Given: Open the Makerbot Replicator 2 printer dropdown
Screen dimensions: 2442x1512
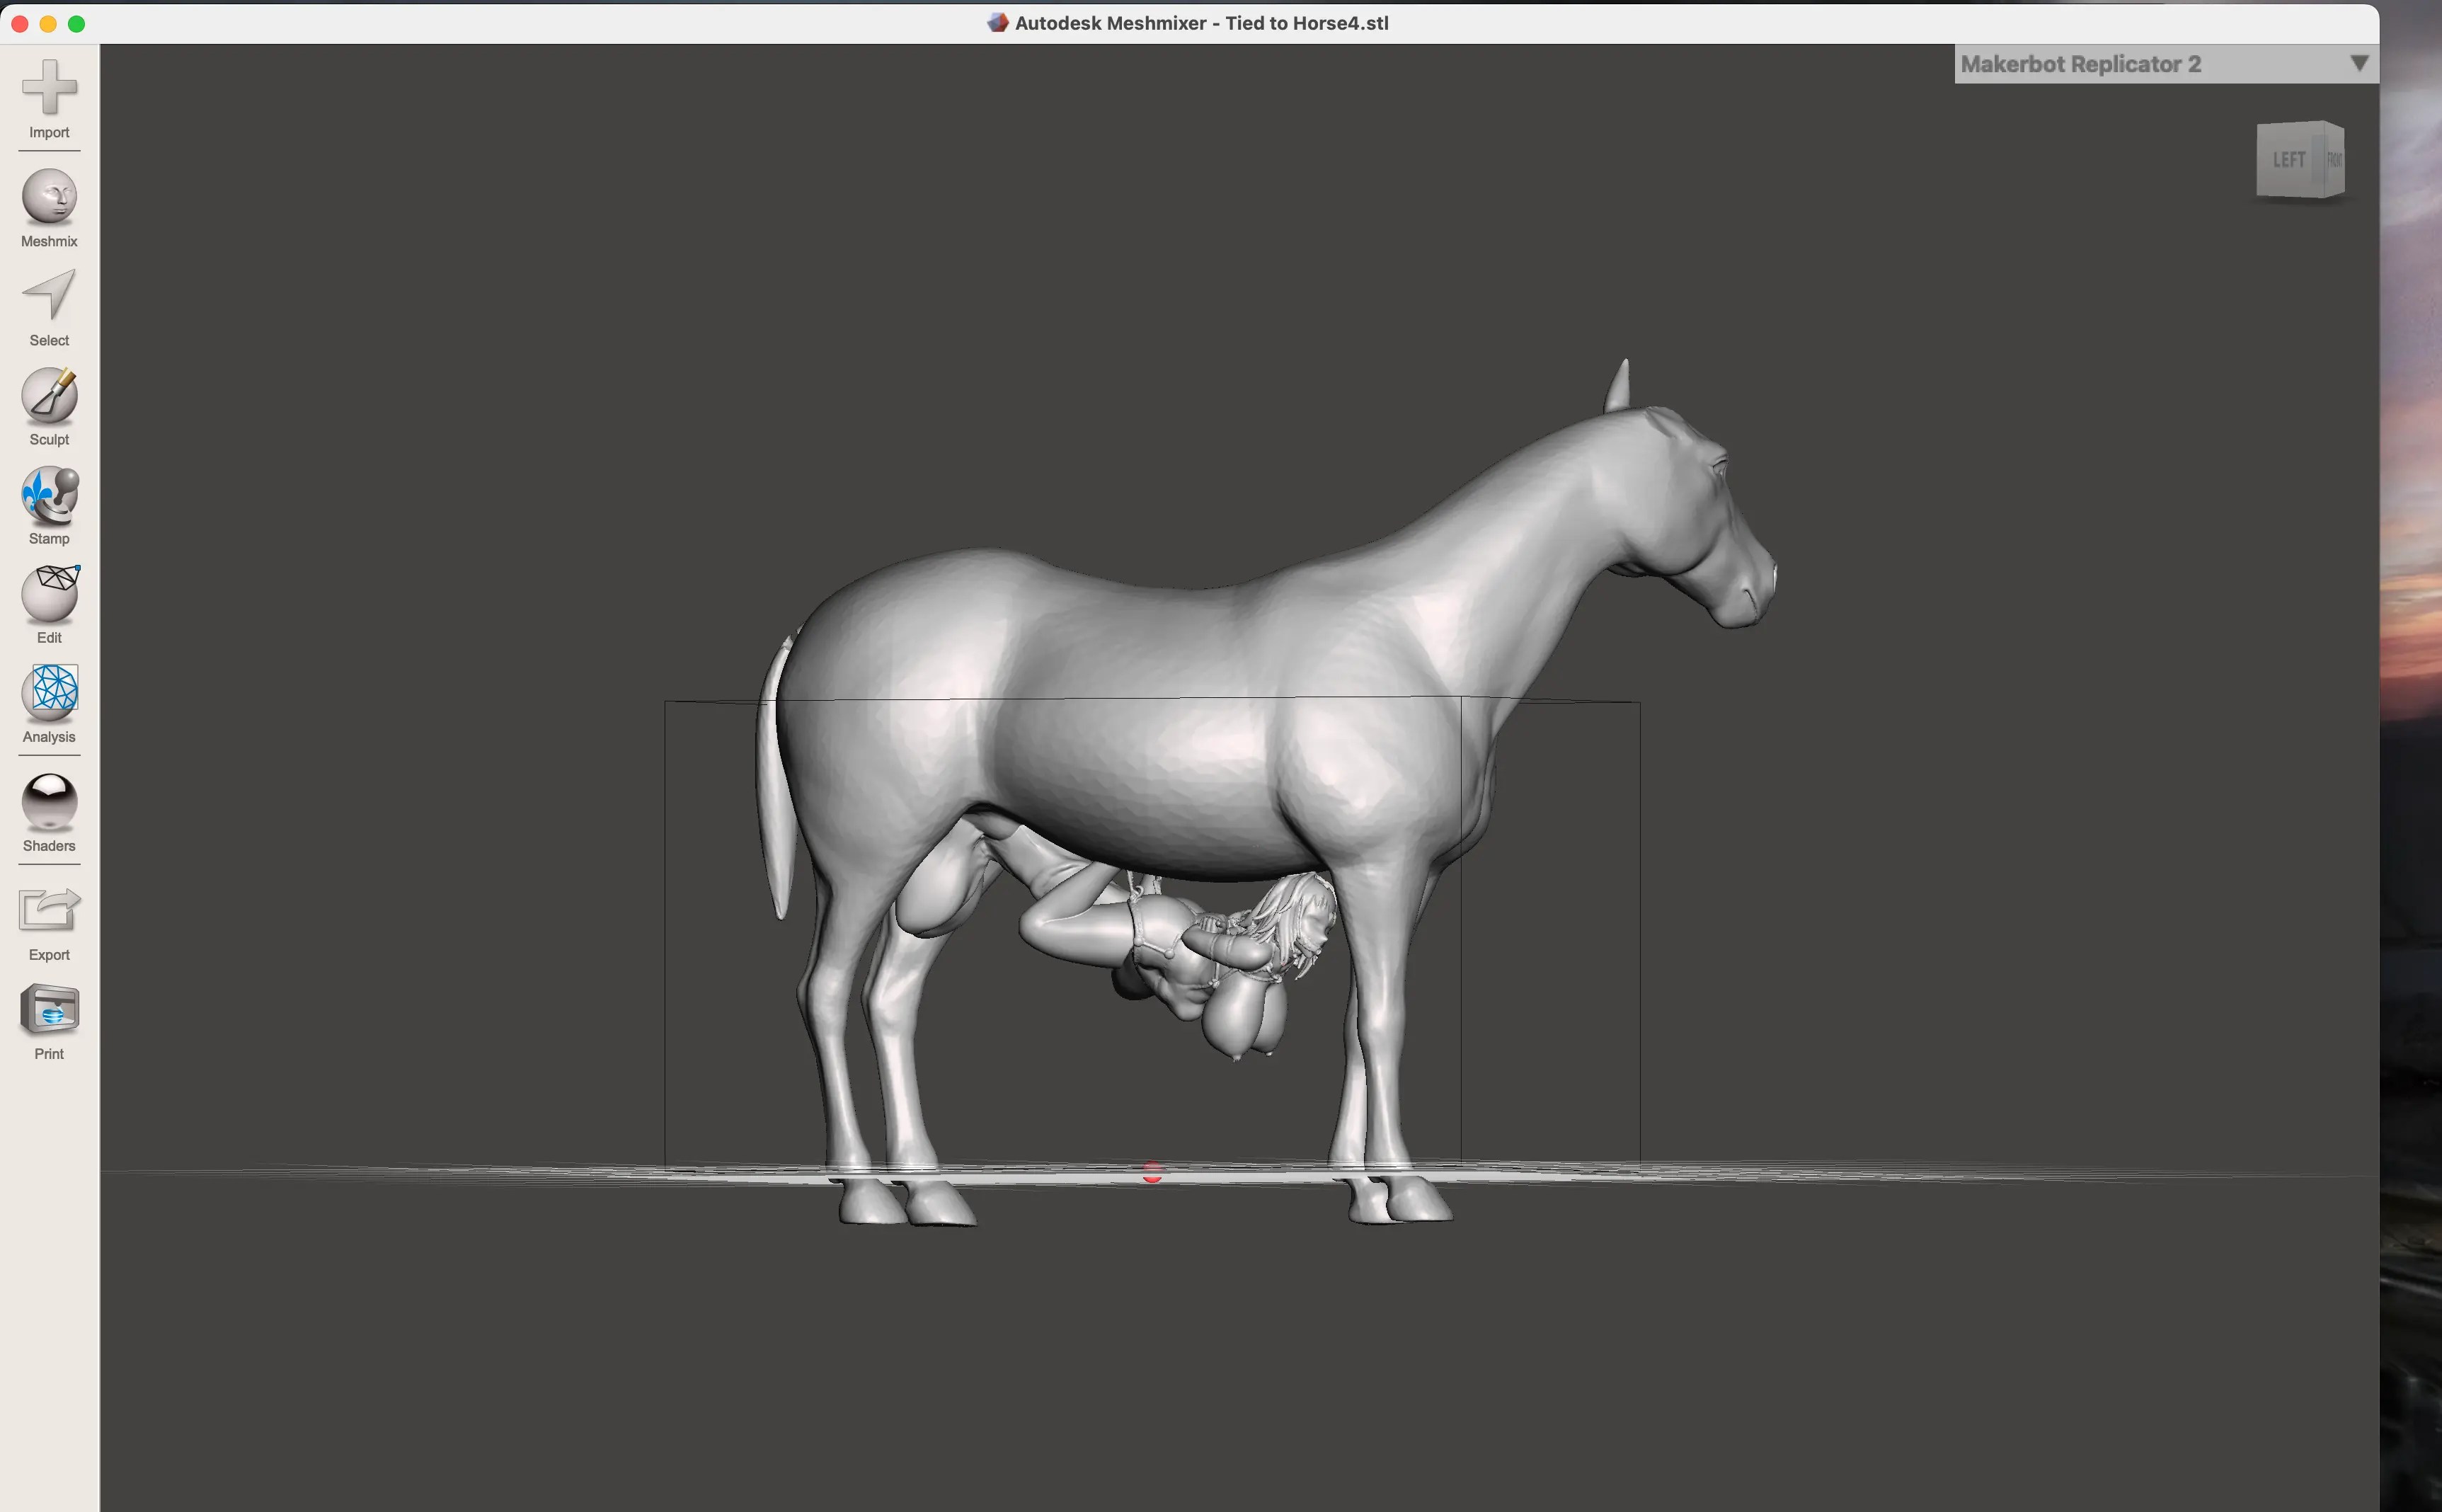Looking at the screenshot, I should click(2166, 64).
